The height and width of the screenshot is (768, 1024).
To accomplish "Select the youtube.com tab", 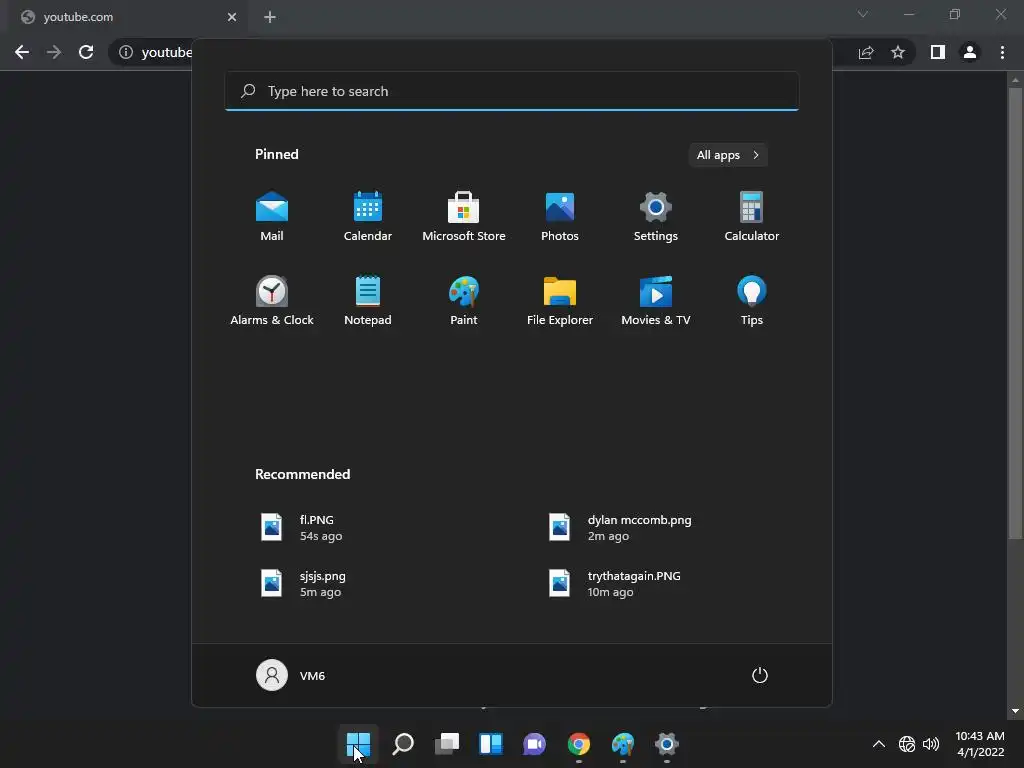I will (x=128, y=17).
